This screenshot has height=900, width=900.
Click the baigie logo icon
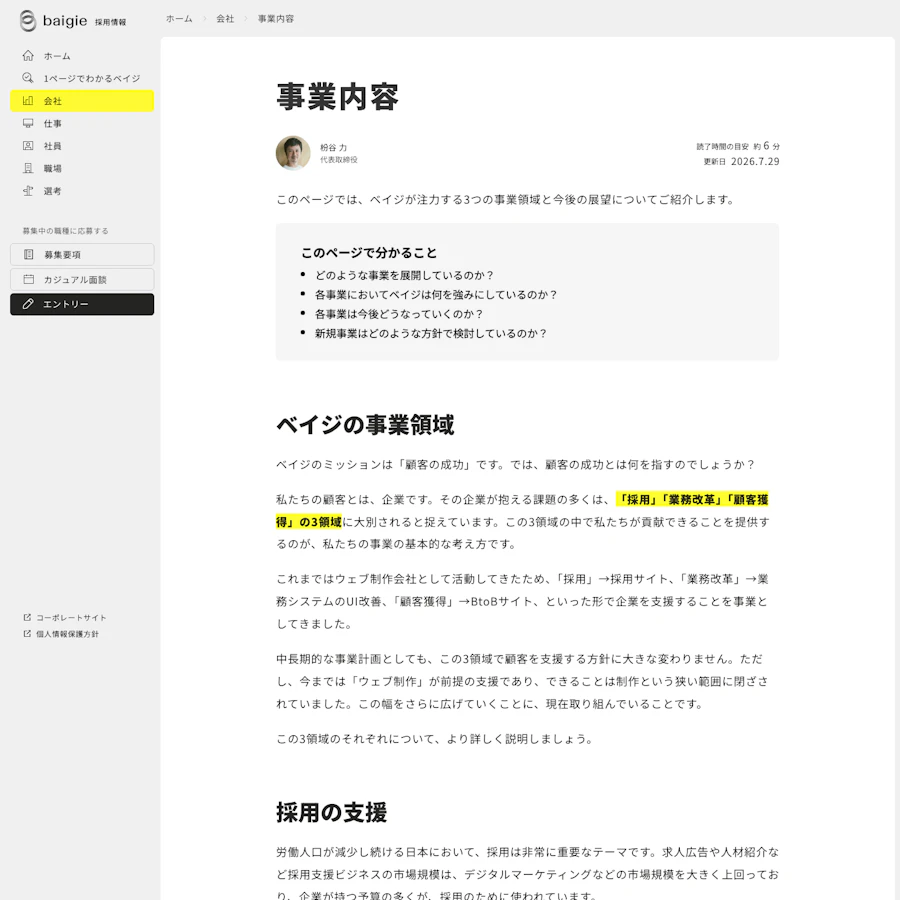click(x=28, y=21)
